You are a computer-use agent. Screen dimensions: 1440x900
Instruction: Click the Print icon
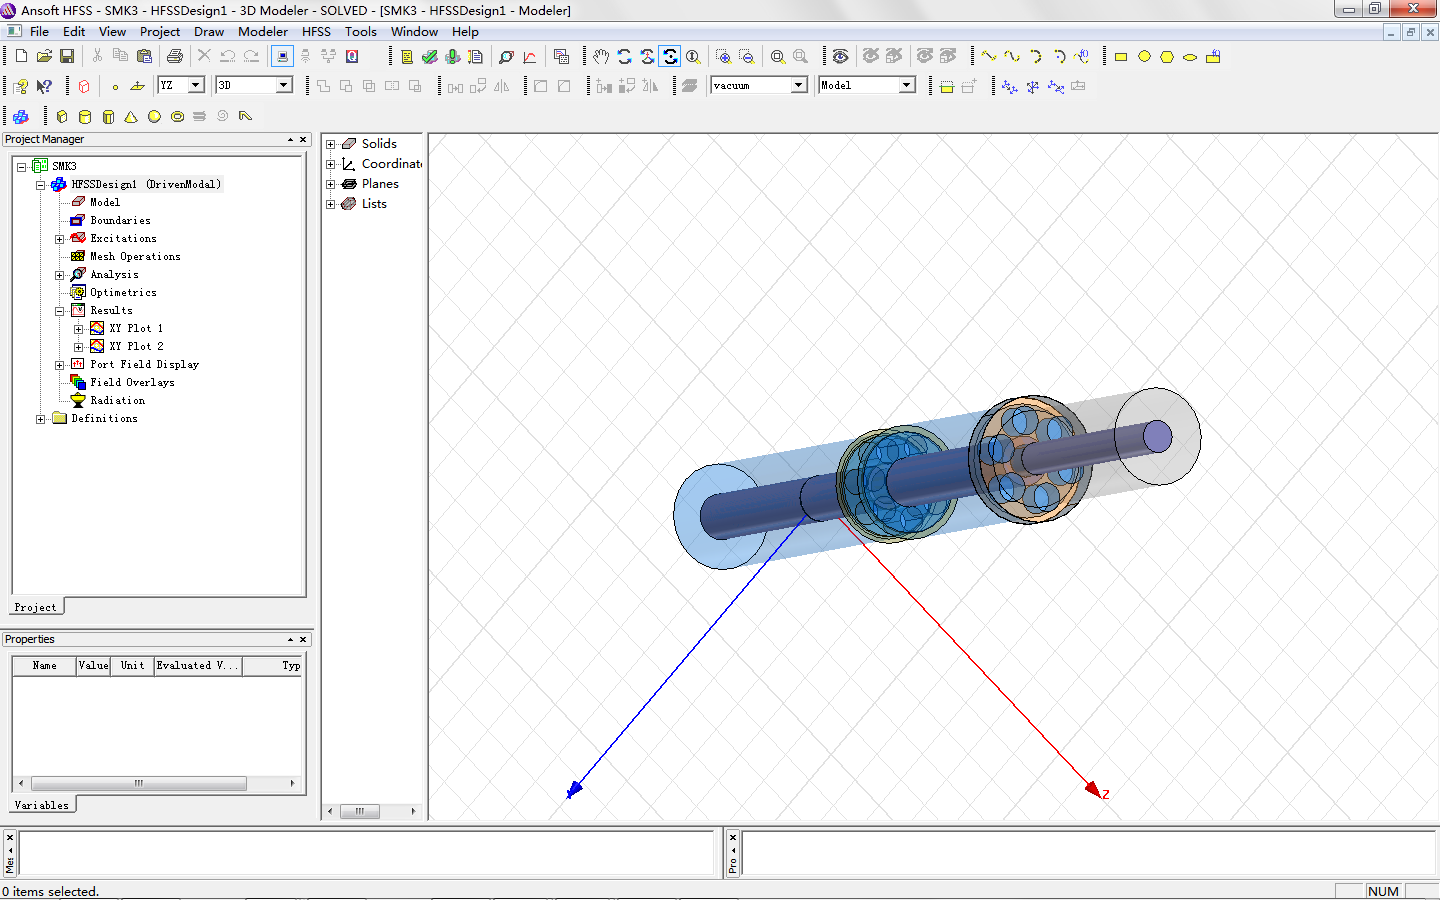click(x=175, y=57)
